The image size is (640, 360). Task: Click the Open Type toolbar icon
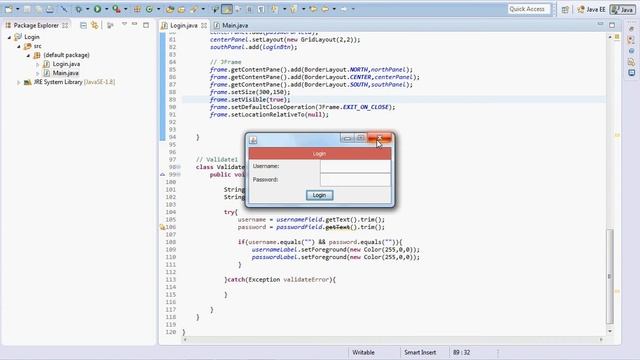point(170,9)
